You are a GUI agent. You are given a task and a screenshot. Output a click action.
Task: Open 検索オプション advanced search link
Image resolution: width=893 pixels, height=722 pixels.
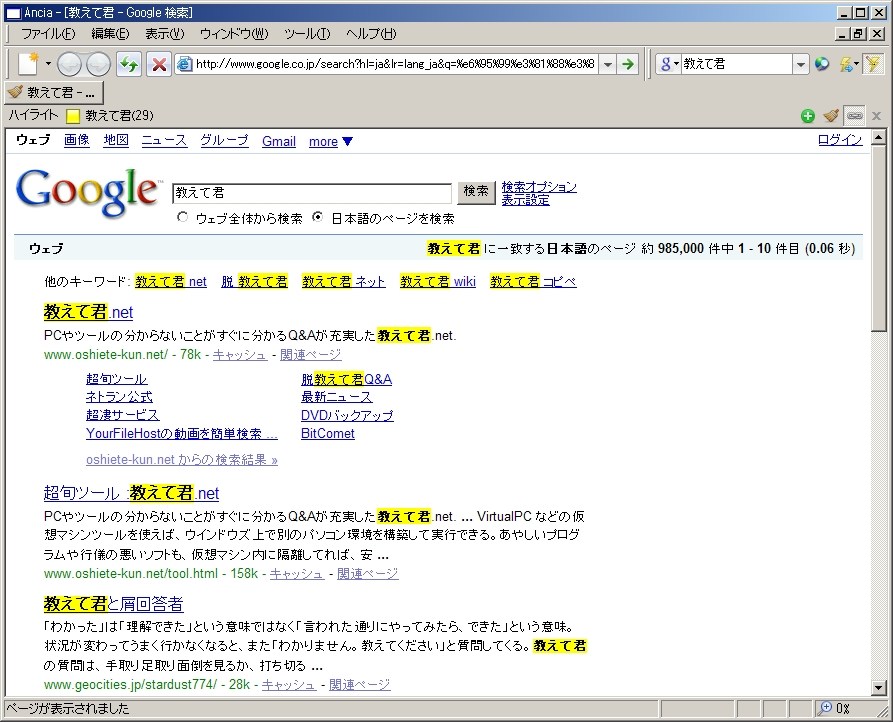[539, 187]
